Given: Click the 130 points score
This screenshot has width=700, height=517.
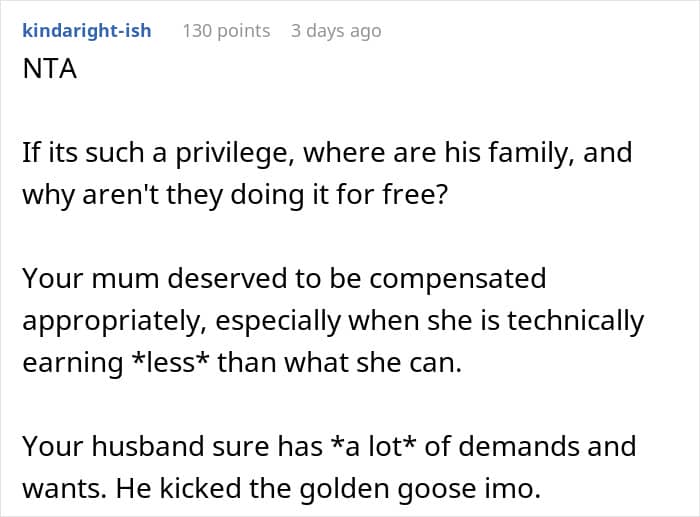Looking at the screenshot, I should (226, 30).
